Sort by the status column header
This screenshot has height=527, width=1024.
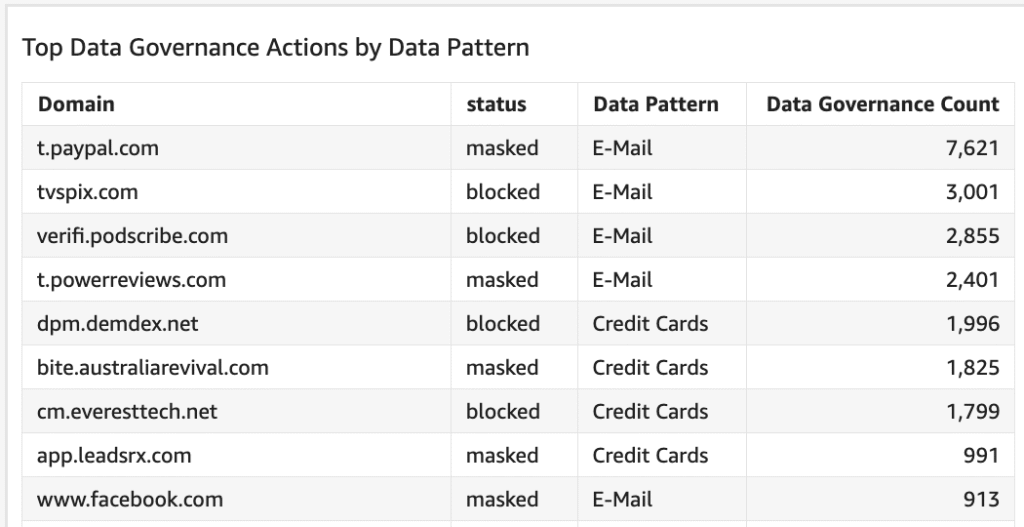point(496,104)
